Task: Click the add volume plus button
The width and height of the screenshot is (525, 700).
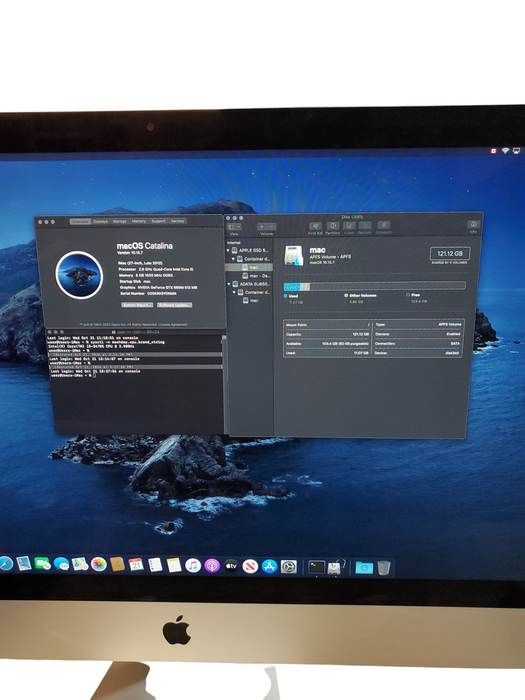Action: (x=262, y=227)
